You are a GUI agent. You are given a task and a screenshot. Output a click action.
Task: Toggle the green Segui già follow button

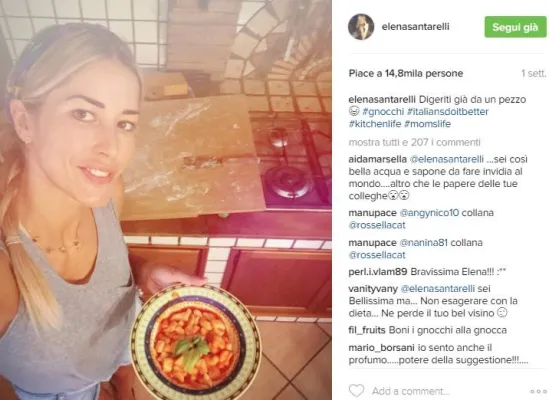(x=515, y=27)
